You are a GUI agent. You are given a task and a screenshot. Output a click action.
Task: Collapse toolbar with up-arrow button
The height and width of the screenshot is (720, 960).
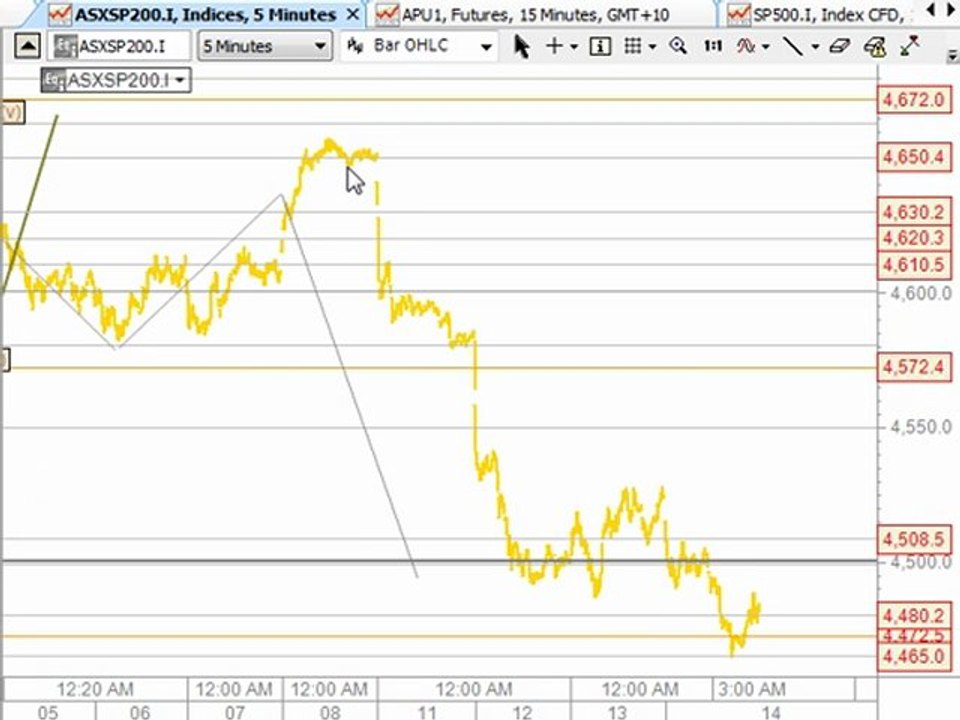(27, 47)
